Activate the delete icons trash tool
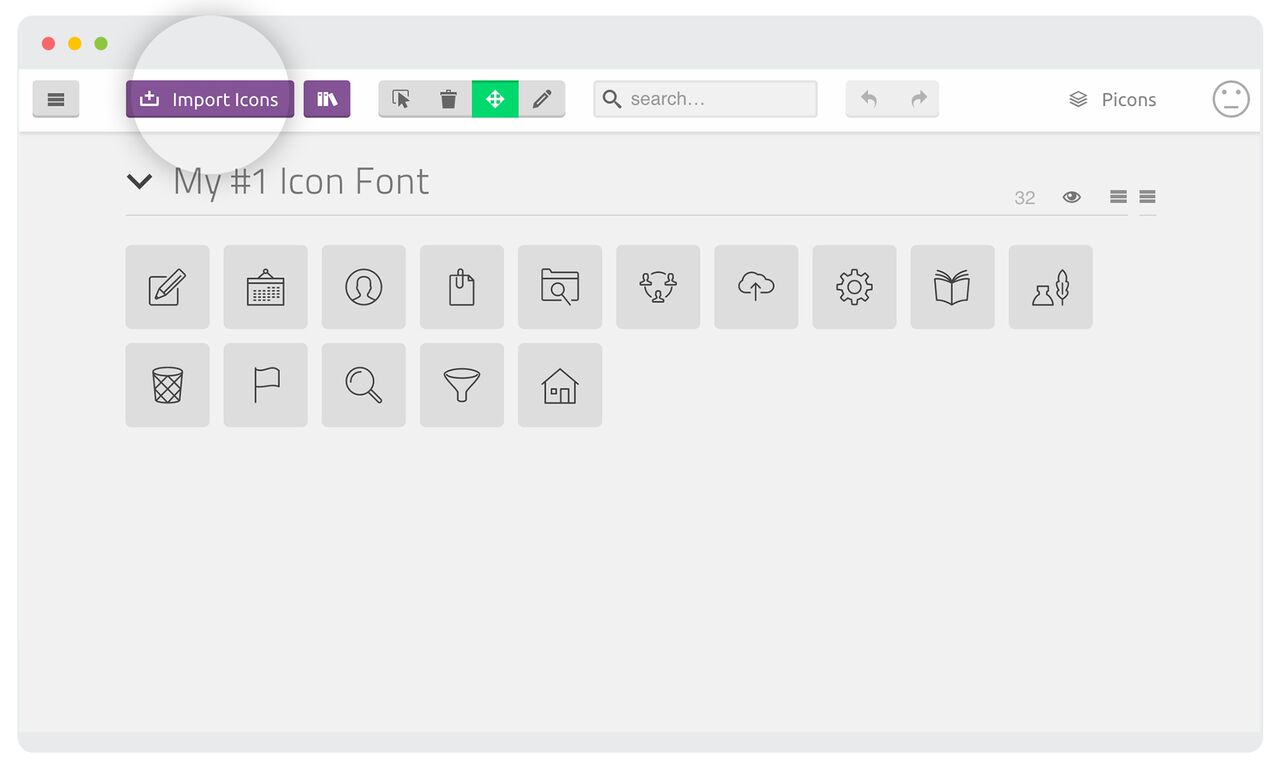This screenshot has height=774, width=1280. pyautogui.click(x=448, y=99)
